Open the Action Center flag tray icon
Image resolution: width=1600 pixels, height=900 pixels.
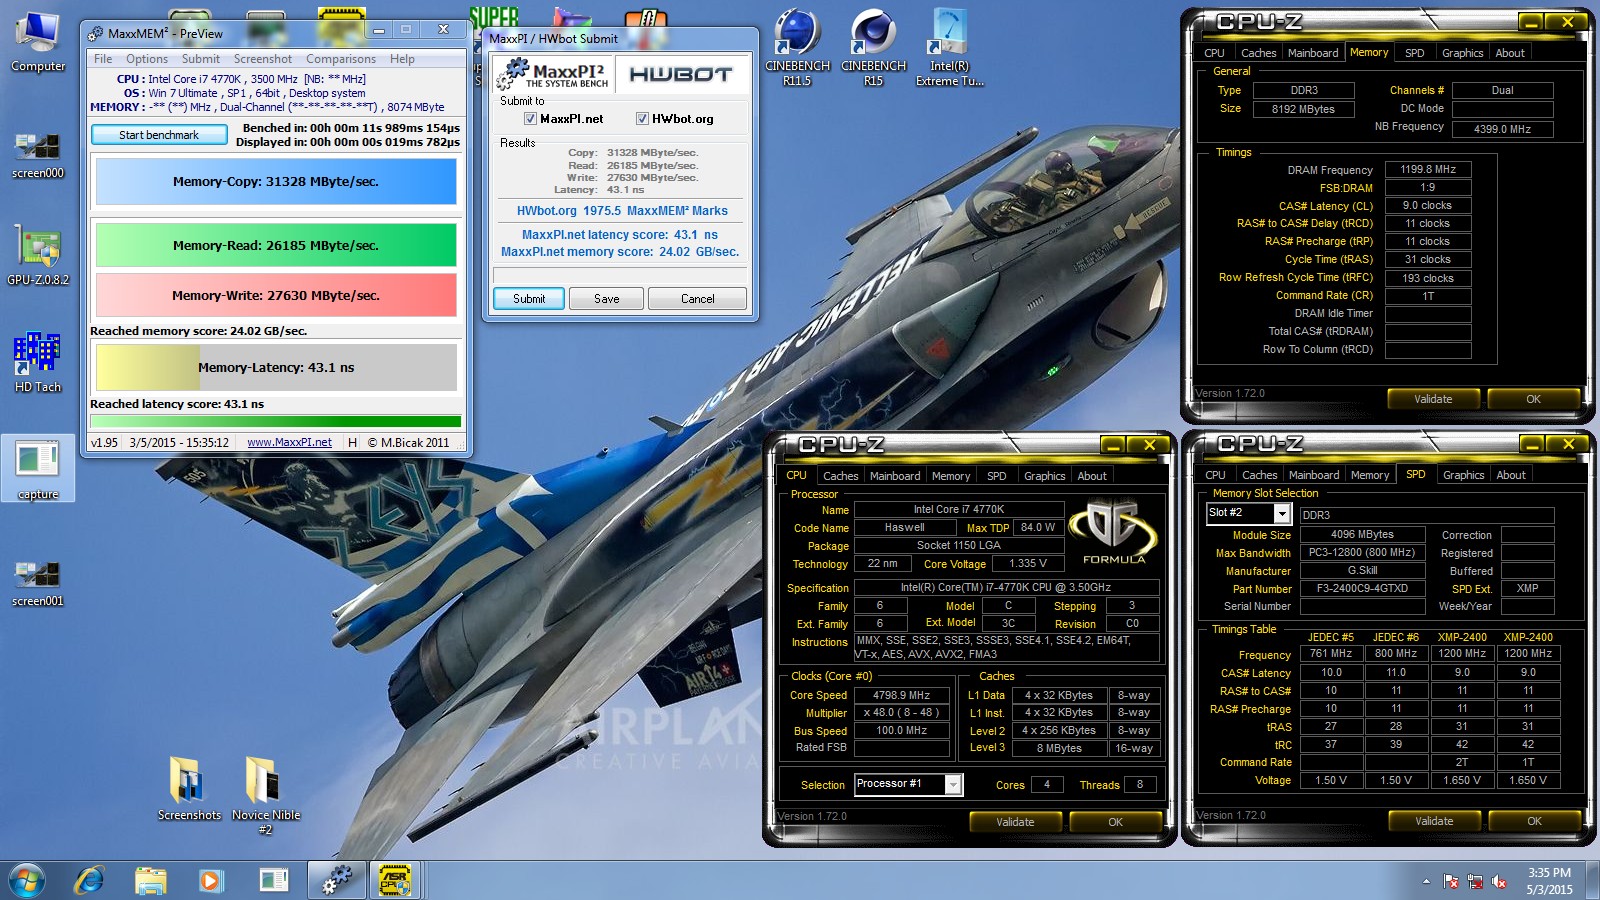coord(1451,881)
